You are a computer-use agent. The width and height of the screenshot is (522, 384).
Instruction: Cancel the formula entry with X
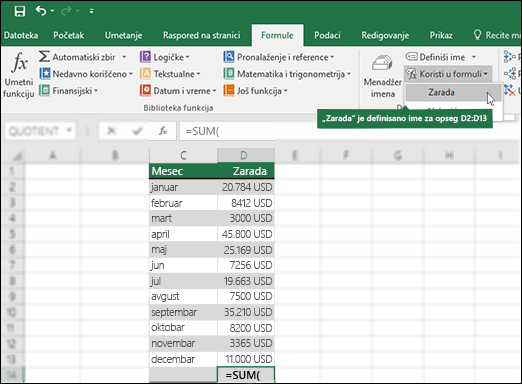(111, 131)
